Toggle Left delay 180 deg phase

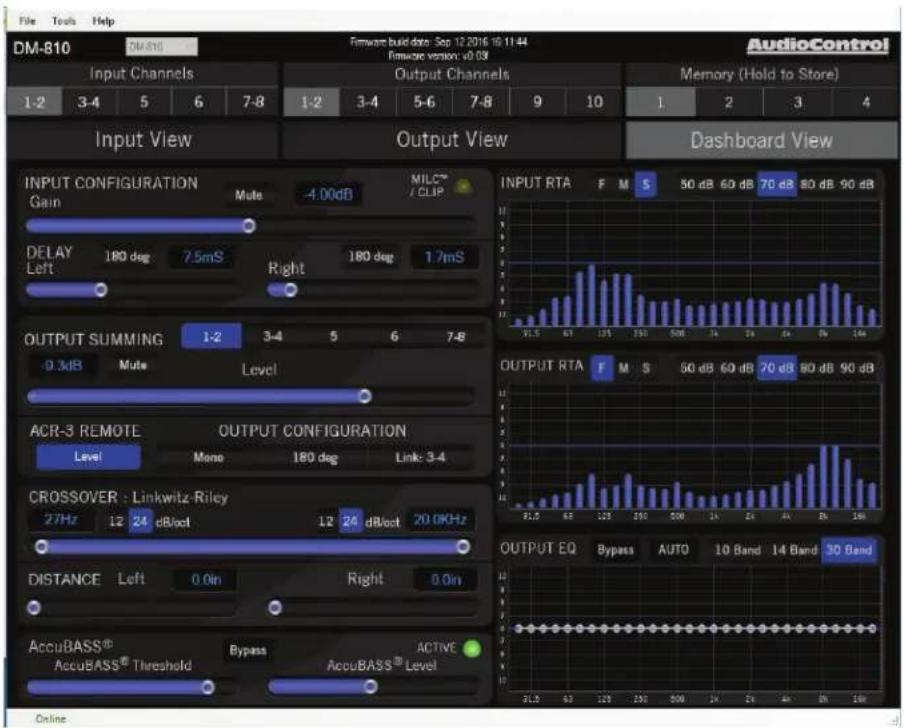point(127,257)
